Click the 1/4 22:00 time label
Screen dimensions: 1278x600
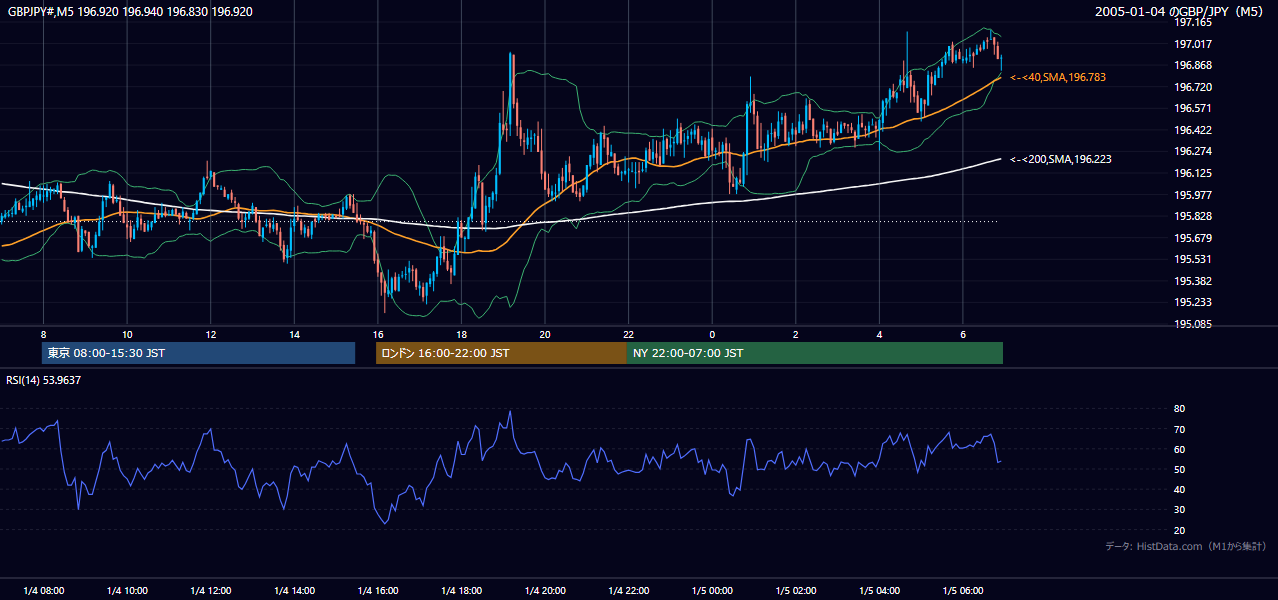coord(629,590)
